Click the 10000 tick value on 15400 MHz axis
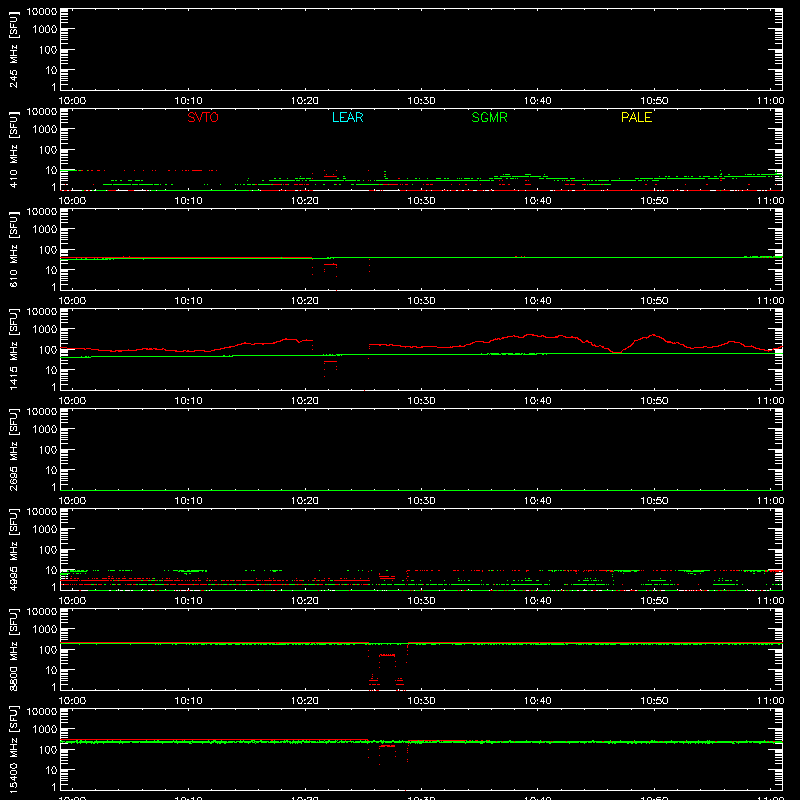 click(42, 712)
